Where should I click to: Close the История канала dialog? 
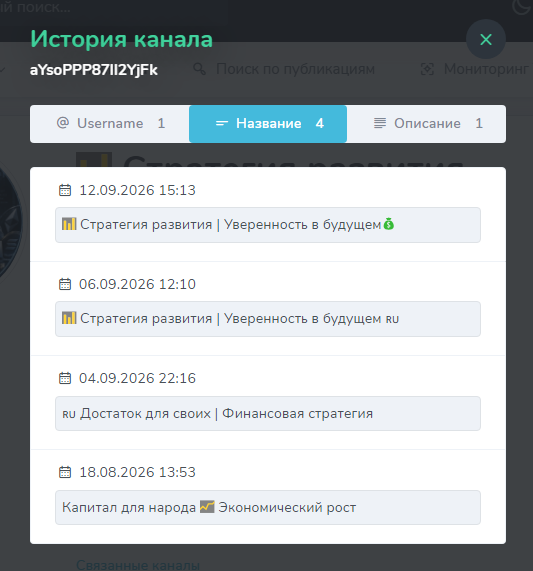[x=486, y=39]
